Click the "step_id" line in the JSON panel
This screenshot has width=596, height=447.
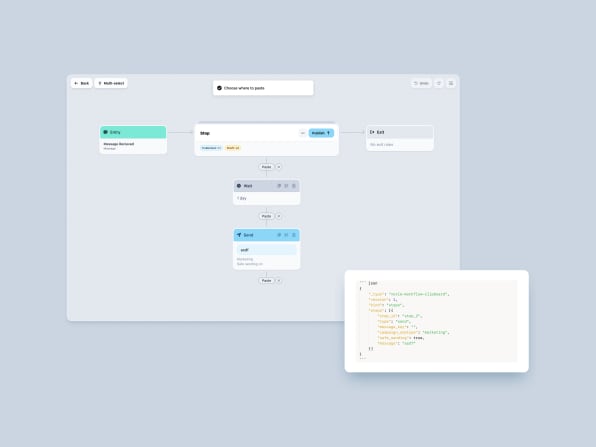[x=399, y=316]
